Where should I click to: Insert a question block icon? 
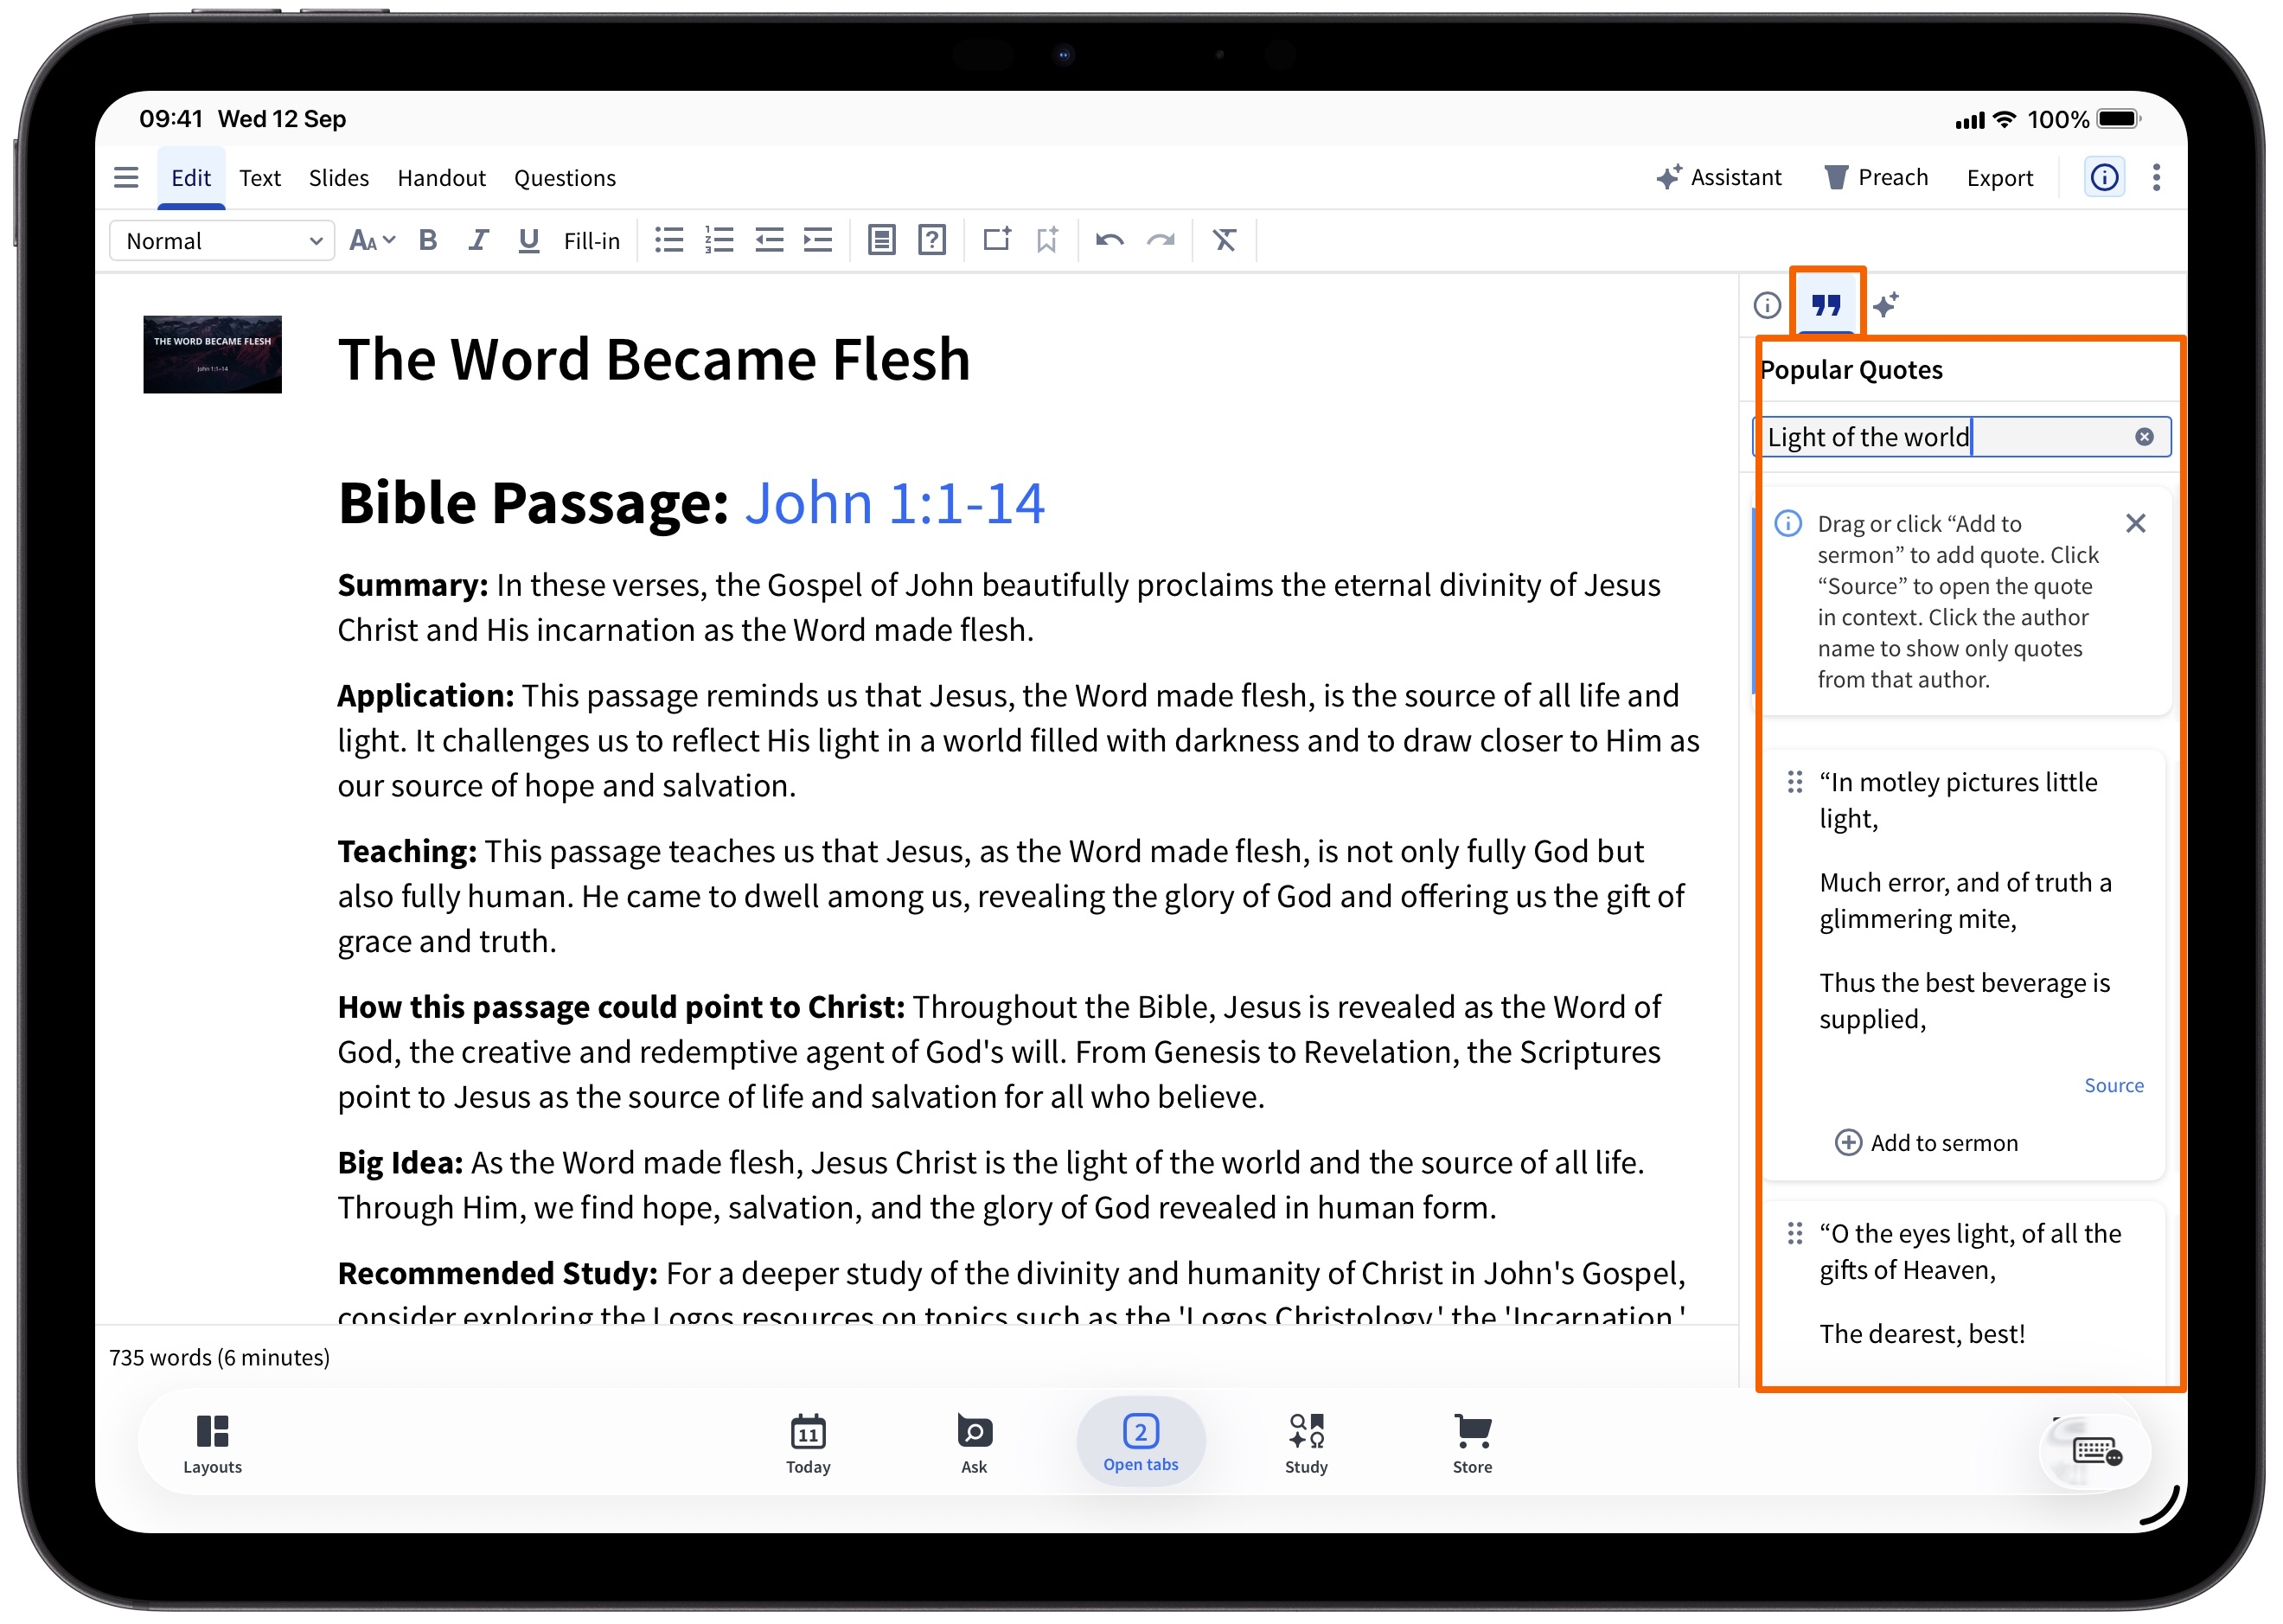932,241
